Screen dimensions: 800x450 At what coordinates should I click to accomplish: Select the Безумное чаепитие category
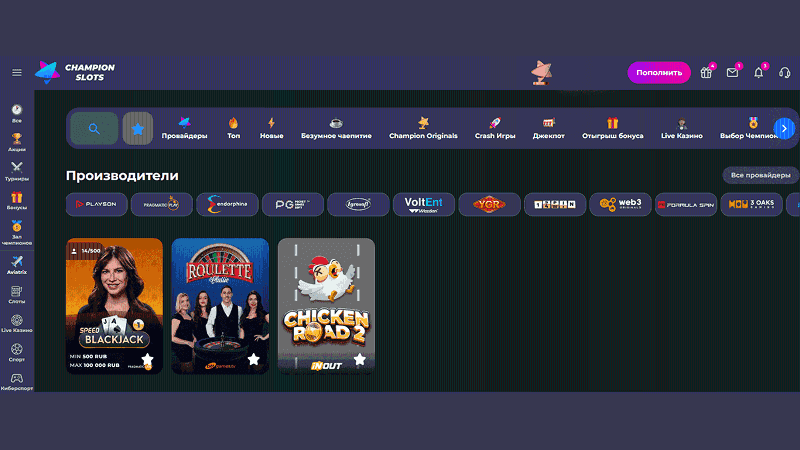[336, 128]
